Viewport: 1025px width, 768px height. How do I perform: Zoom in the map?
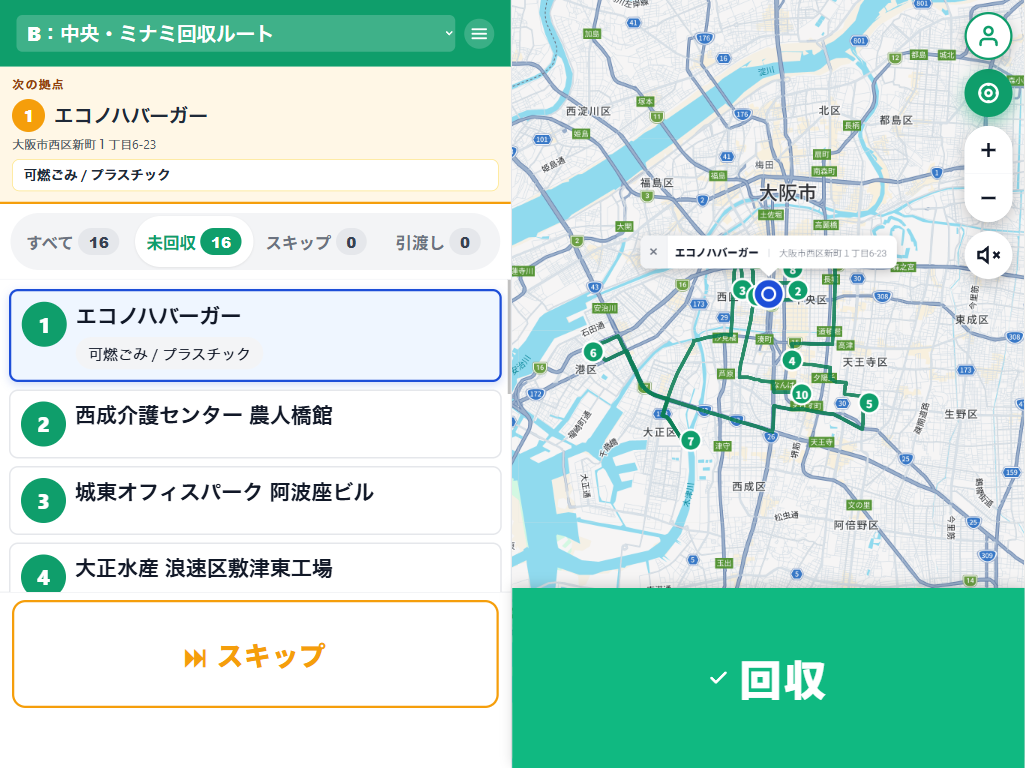pyautogui.click(x=988, y=150)
